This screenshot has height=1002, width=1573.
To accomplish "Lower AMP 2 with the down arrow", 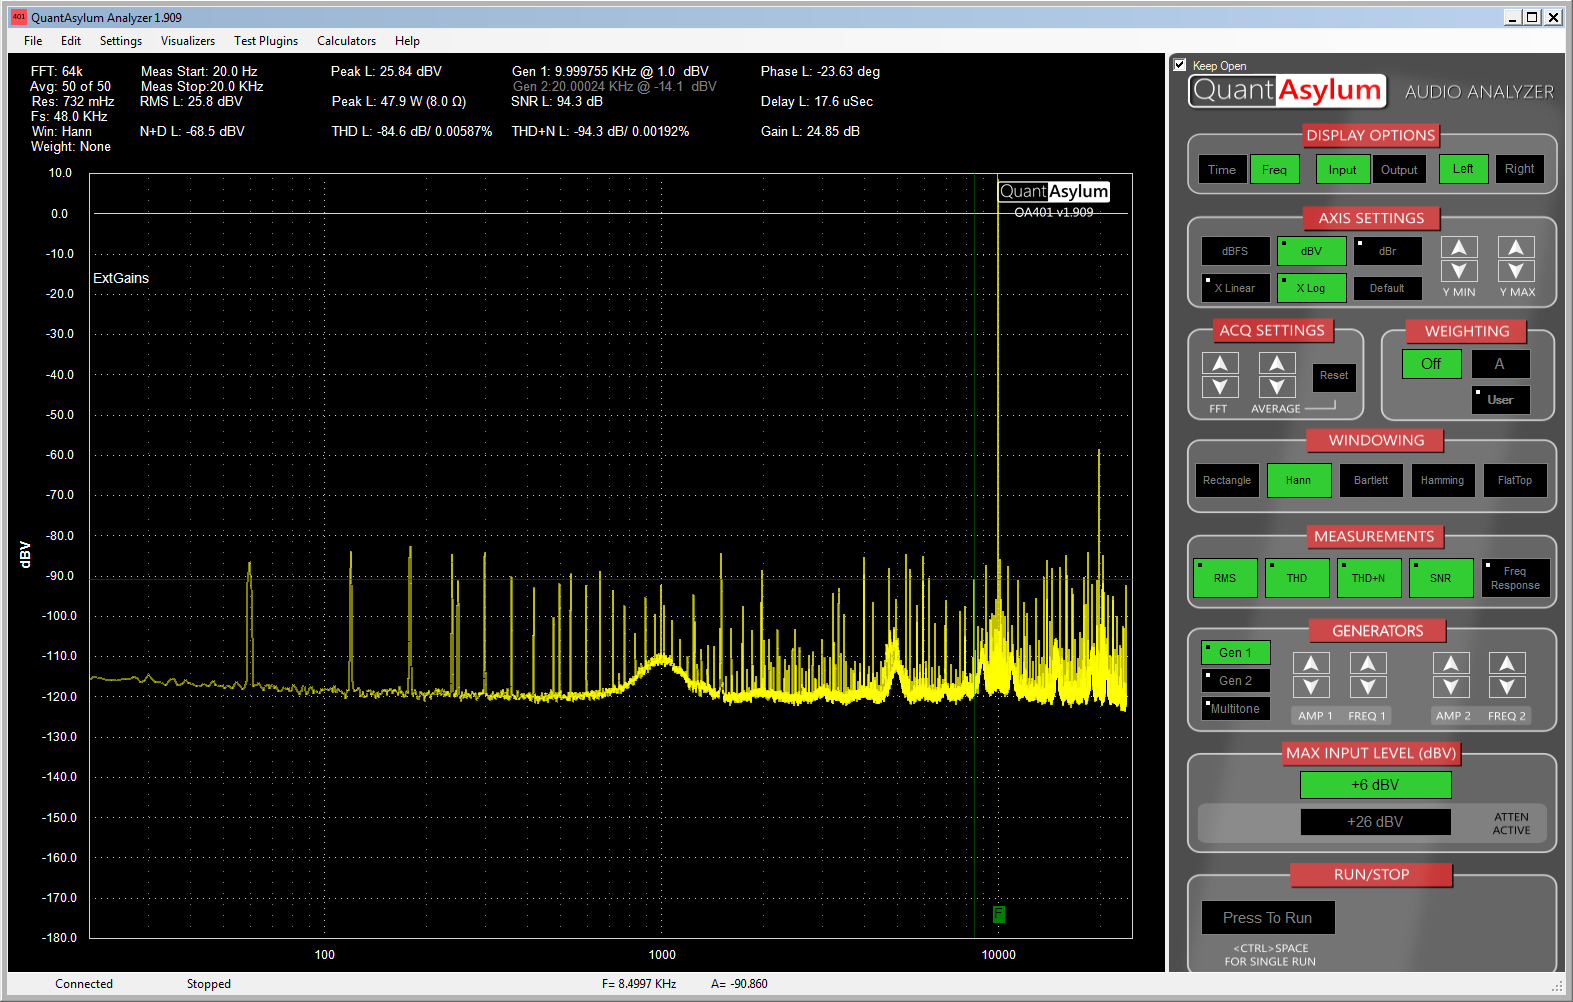I will coord(1451,687).
